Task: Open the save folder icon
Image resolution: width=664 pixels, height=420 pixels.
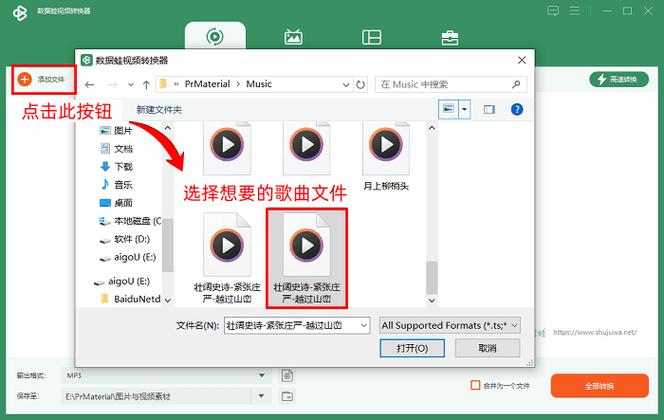Action: point(287,396)
